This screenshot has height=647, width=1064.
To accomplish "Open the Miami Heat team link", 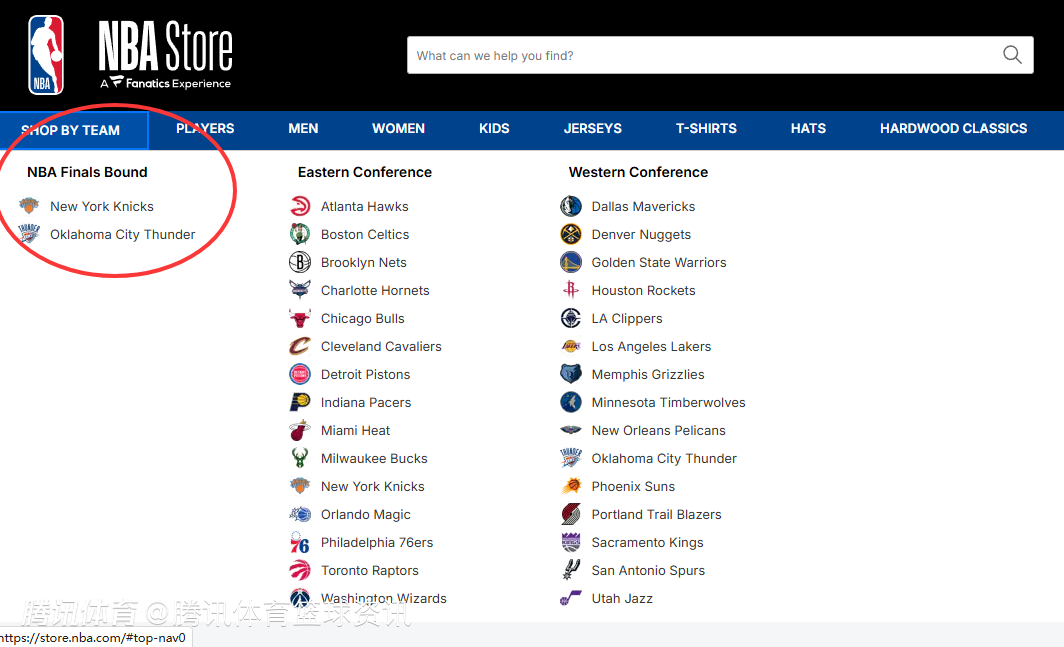I will click(x=355, y=430).
